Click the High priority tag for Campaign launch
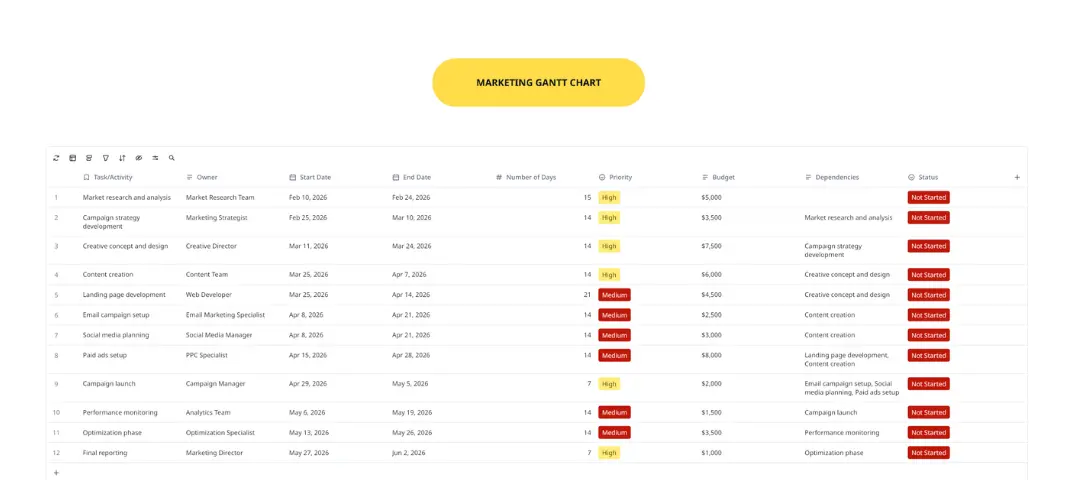This screenshot has width=1080, height=480. point(609,384)
